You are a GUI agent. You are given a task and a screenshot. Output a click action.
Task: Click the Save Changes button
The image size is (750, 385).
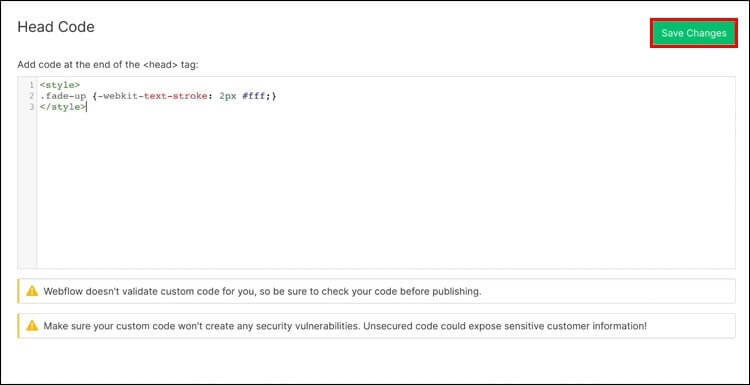point(694,33)
